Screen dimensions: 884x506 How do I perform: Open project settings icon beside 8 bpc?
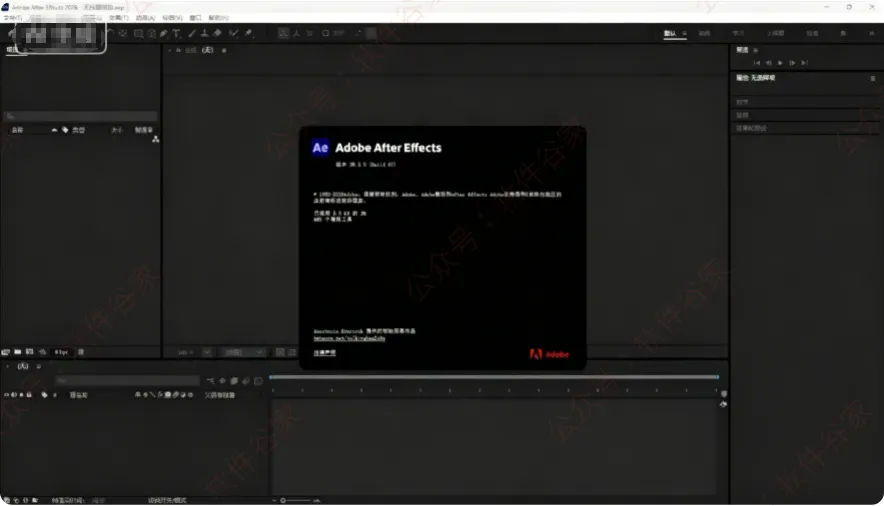42,352
